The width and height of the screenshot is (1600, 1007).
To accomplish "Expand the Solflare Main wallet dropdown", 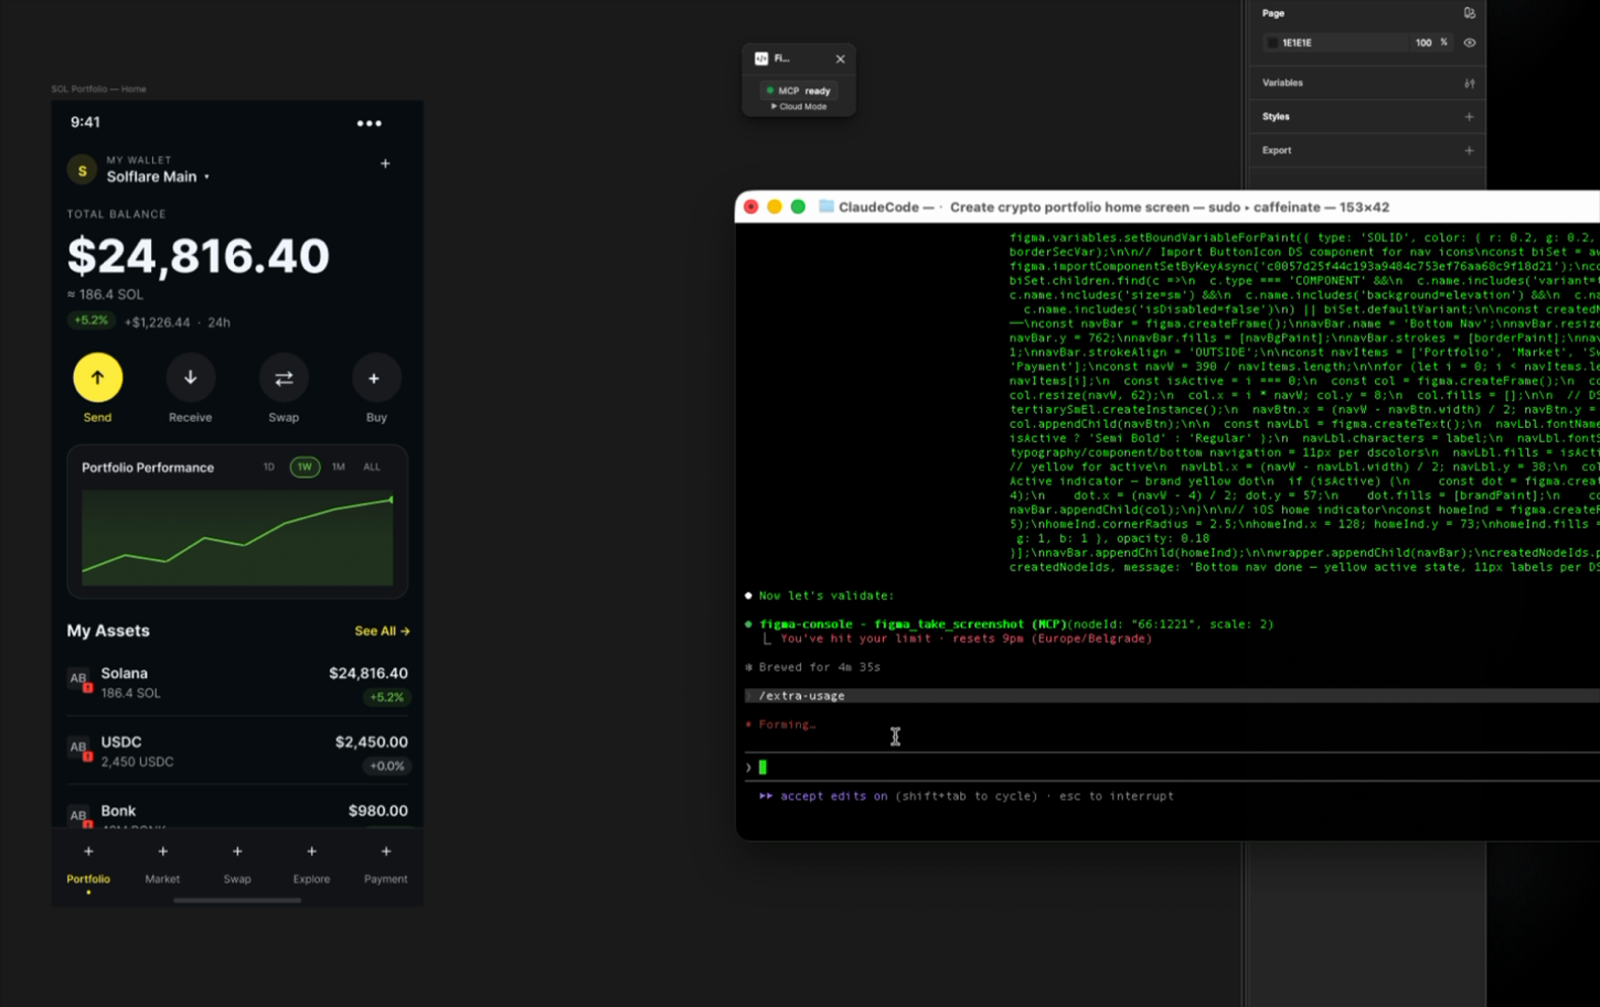I will pyautogui.click(x=207, y=177).
